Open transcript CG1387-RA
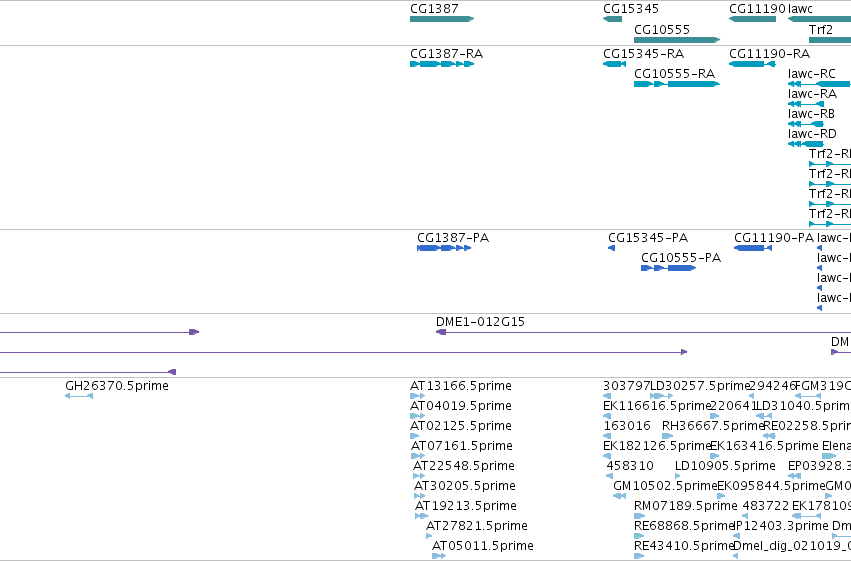The image size is (851, 561). [446, 54]
